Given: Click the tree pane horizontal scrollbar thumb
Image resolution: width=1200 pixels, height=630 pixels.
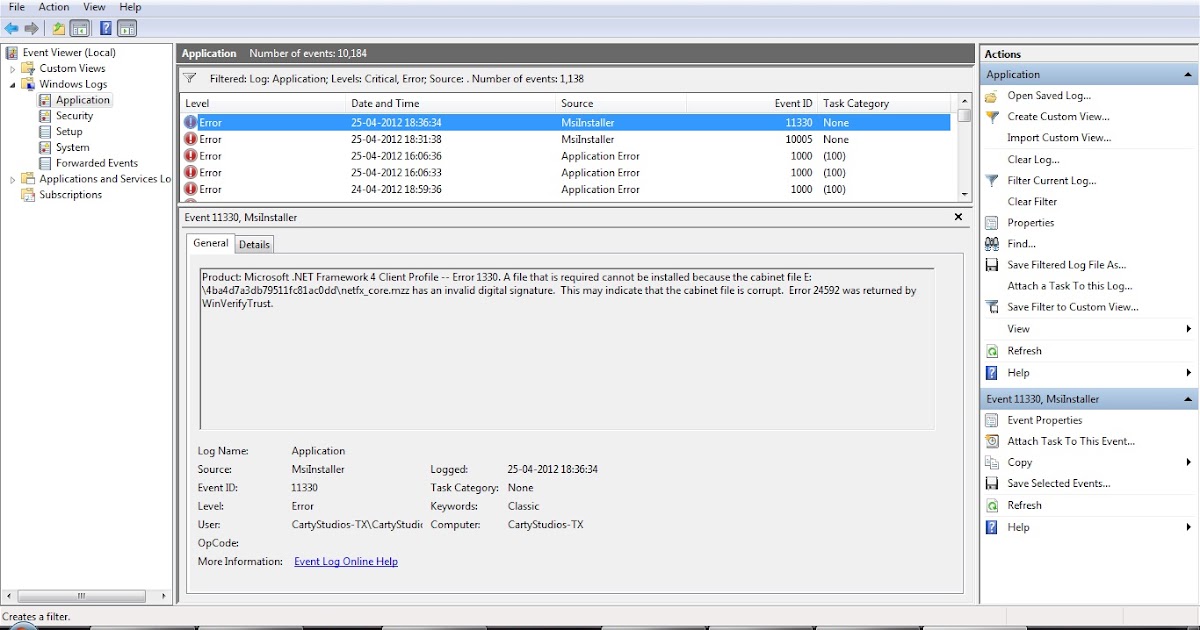Looking at the screenshot, I should tap(82, 596).
